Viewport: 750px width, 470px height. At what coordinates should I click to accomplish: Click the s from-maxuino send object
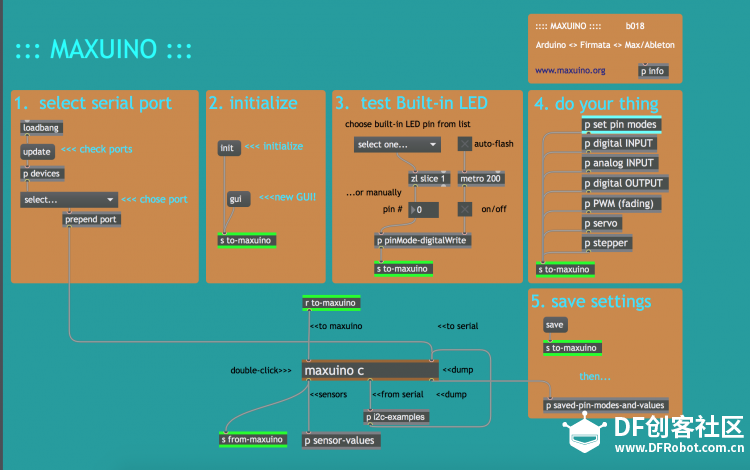[x=253, y=439]
